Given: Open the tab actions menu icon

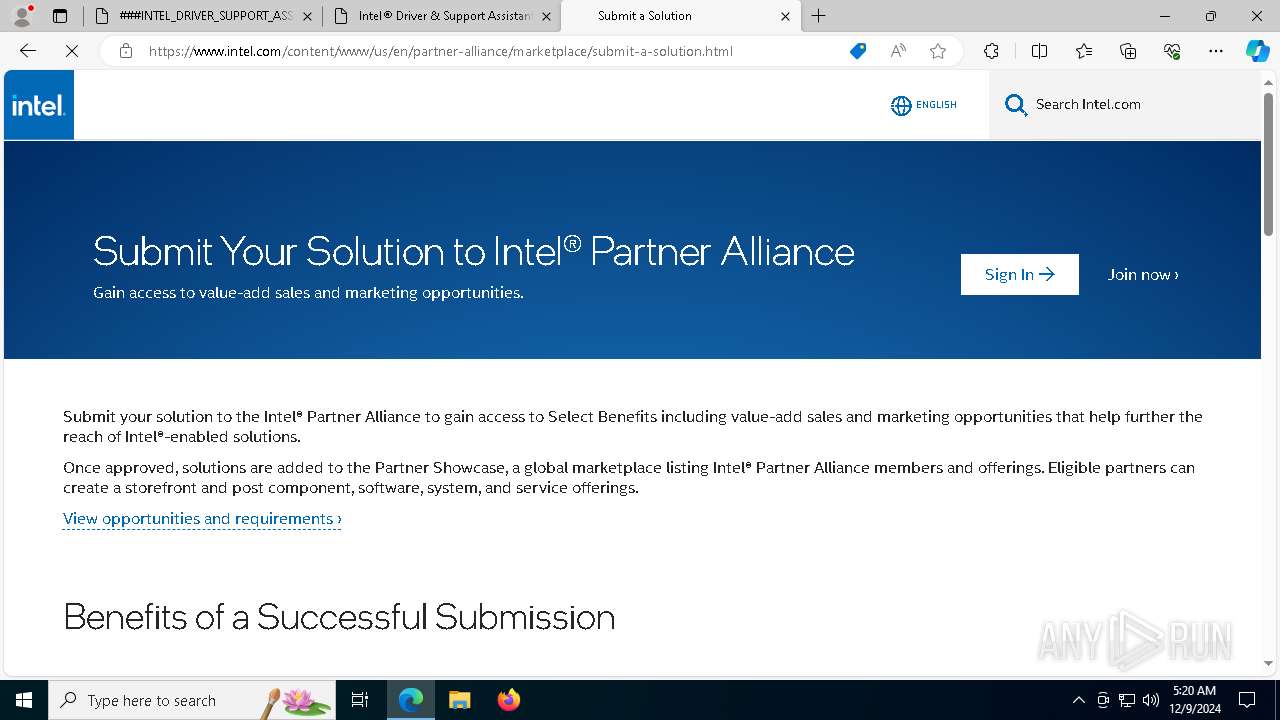Looking at the screenshot, I should [x=60, y=16].
